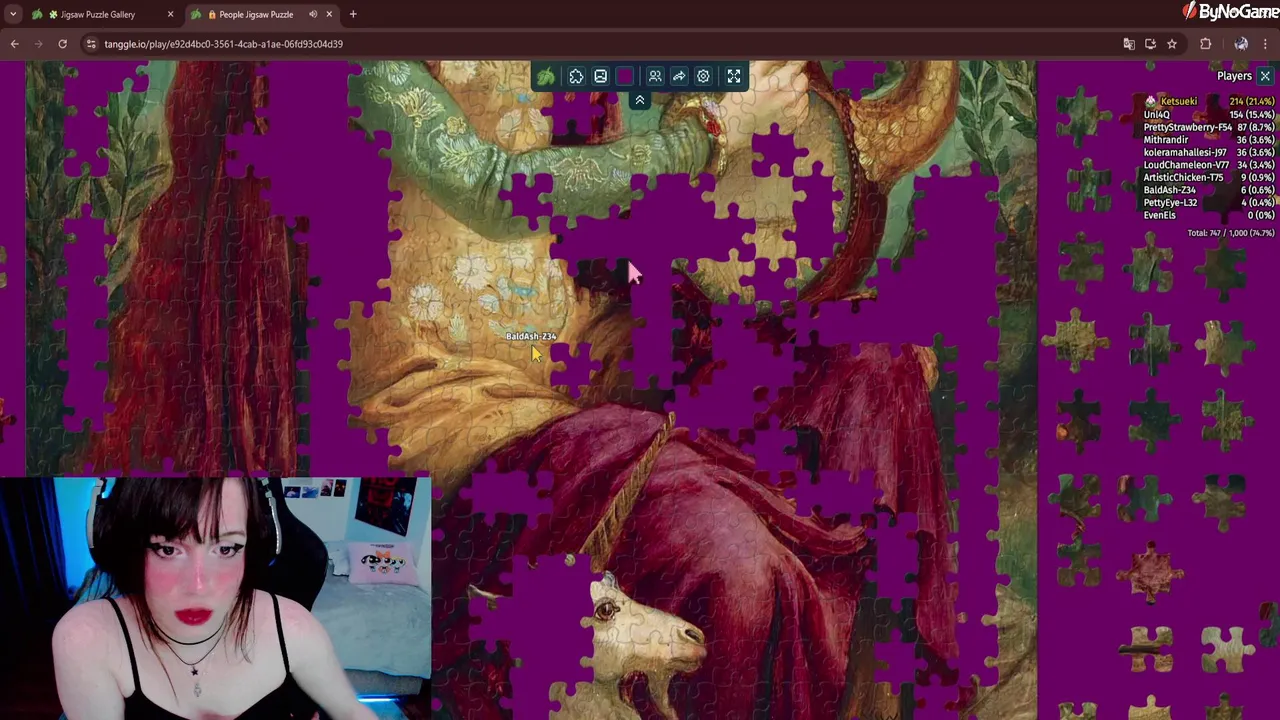
Task: Open the browser three-dot menu
Action: point(1266,44)
